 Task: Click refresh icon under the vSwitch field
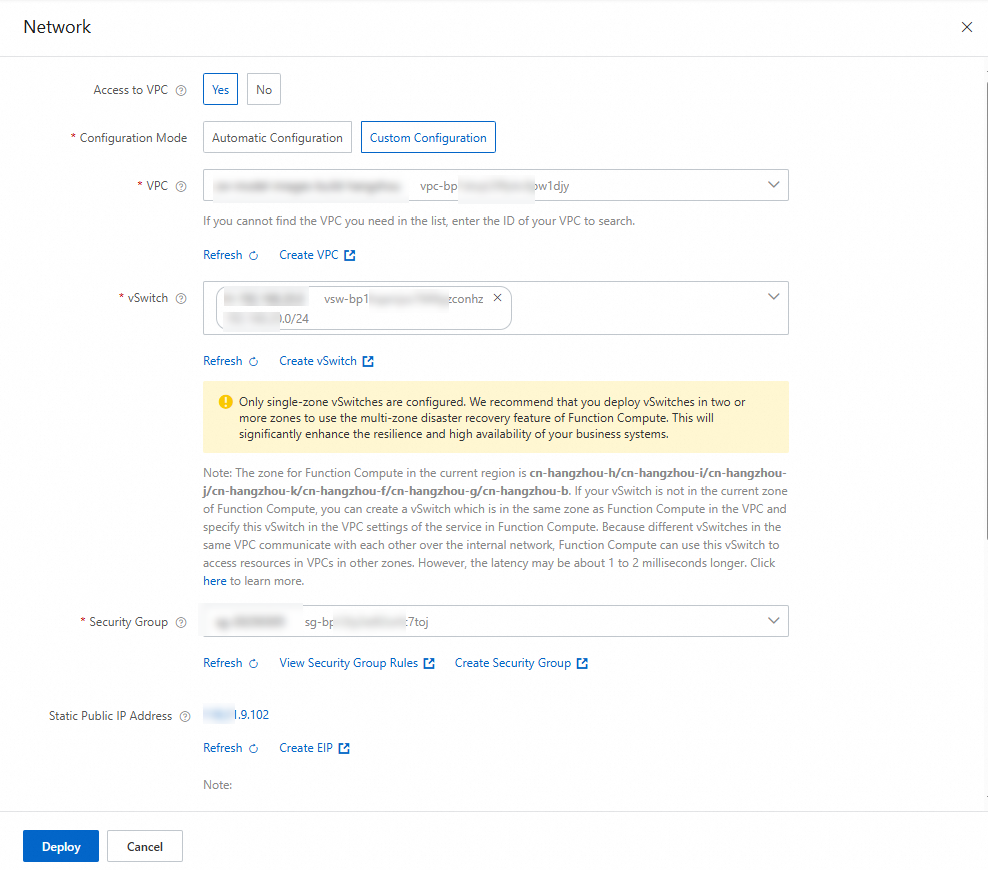point(253,361)
